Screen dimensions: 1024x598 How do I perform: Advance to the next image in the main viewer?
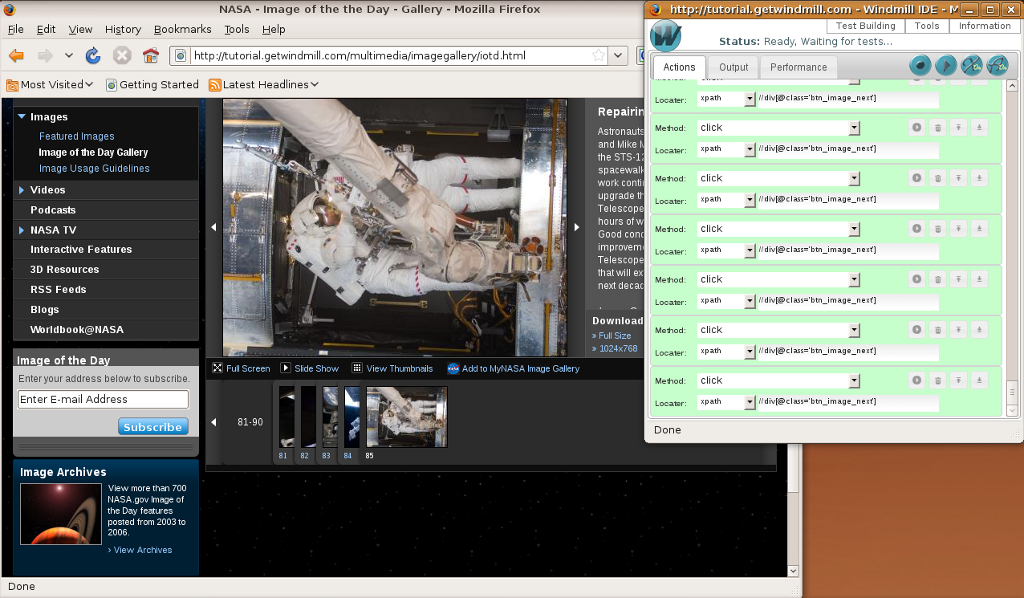577,227
